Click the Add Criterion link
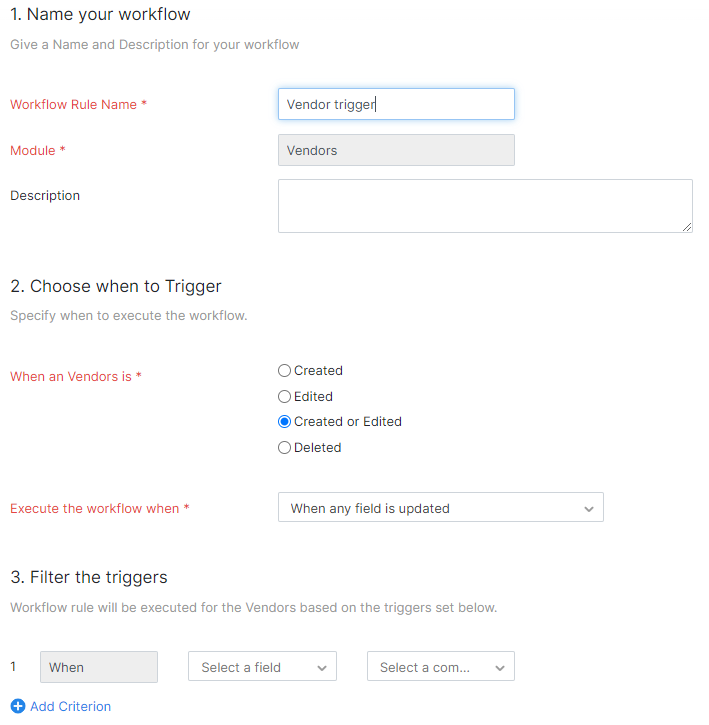The width and height of the screenshot is (709, 725). click(70, 706)
